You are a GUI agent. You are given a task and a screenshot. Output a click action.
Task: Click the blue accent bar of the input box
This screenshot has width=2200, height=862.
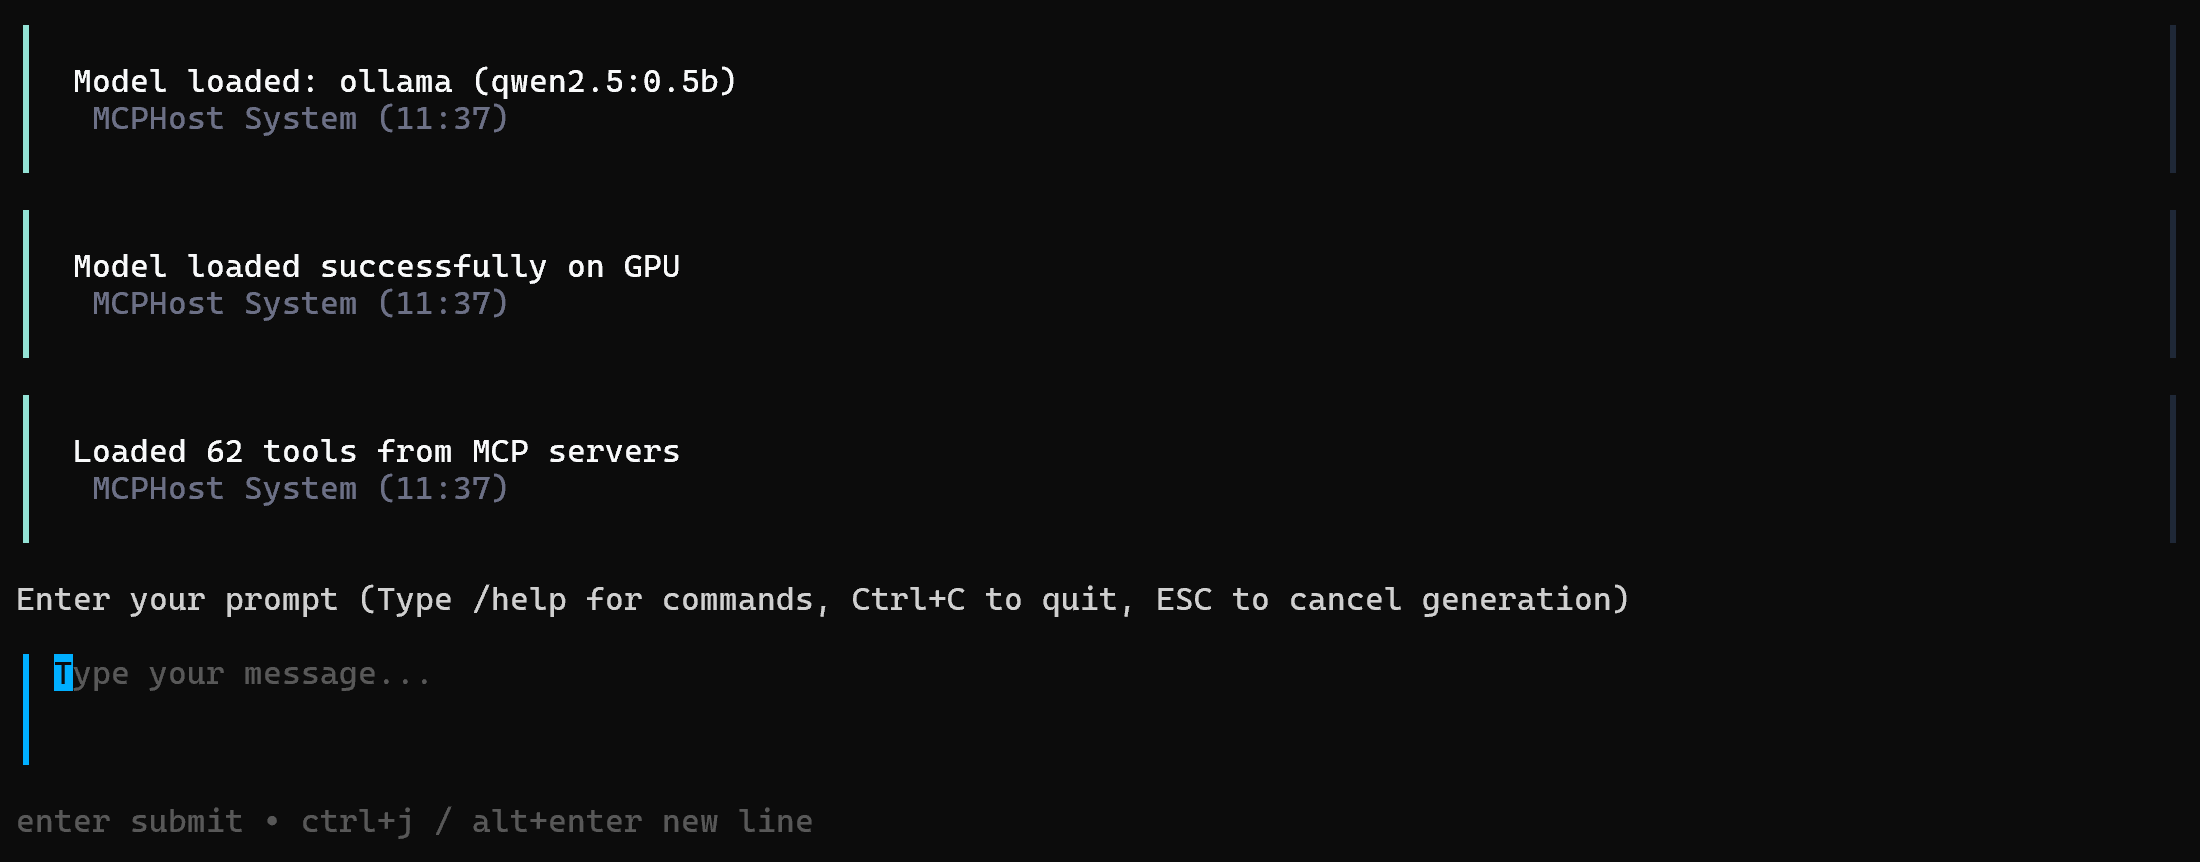(26, 710)
